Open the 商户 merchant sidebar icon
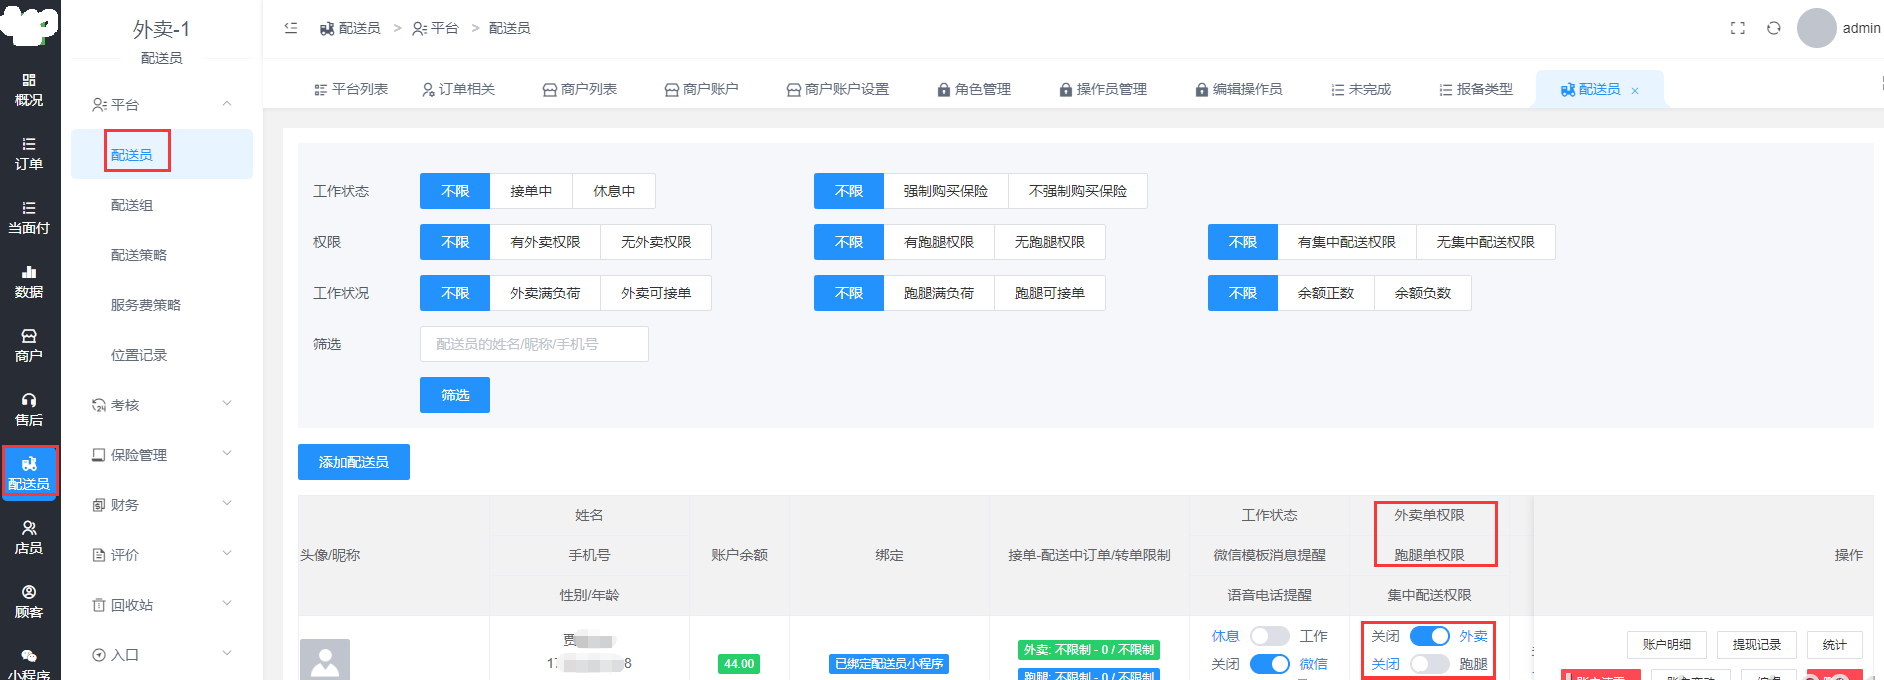This screenshot has height=680, width=1884. coord(29,345)
